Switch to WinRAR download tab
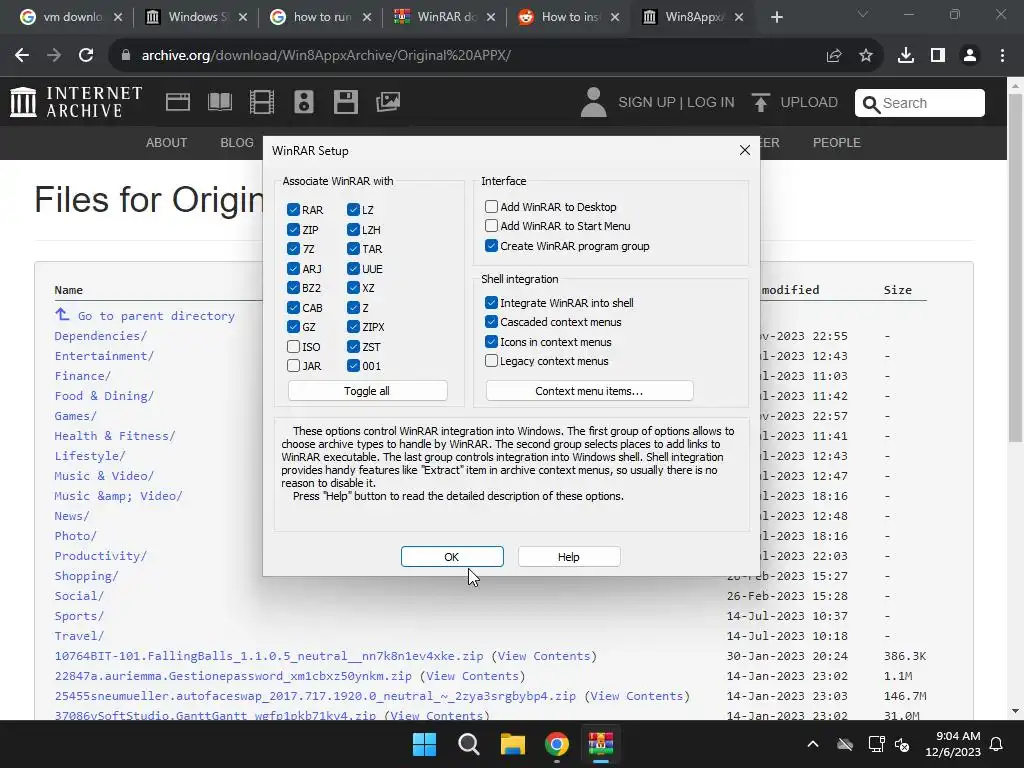This screenshot has width=1024, height=768. pos(444,17)
